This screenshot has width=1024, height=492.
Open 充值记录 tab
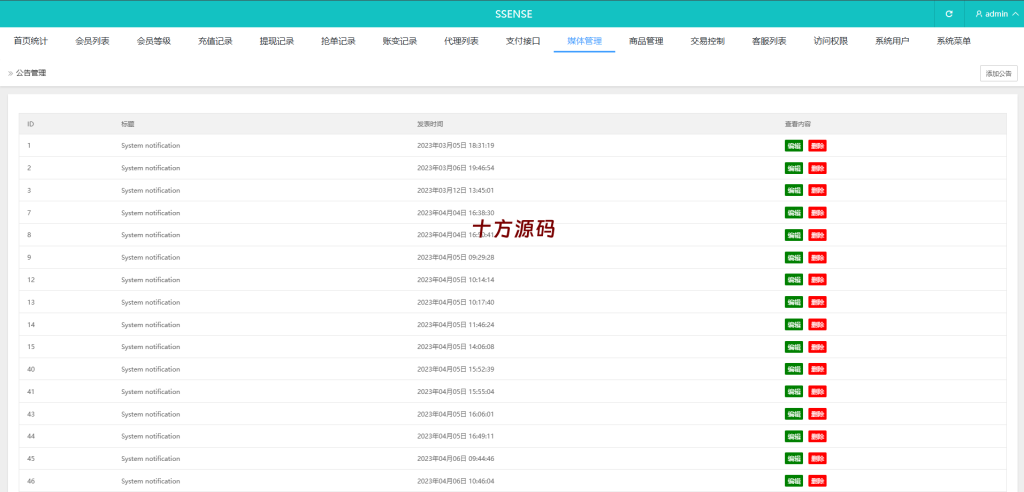(215, 41)
